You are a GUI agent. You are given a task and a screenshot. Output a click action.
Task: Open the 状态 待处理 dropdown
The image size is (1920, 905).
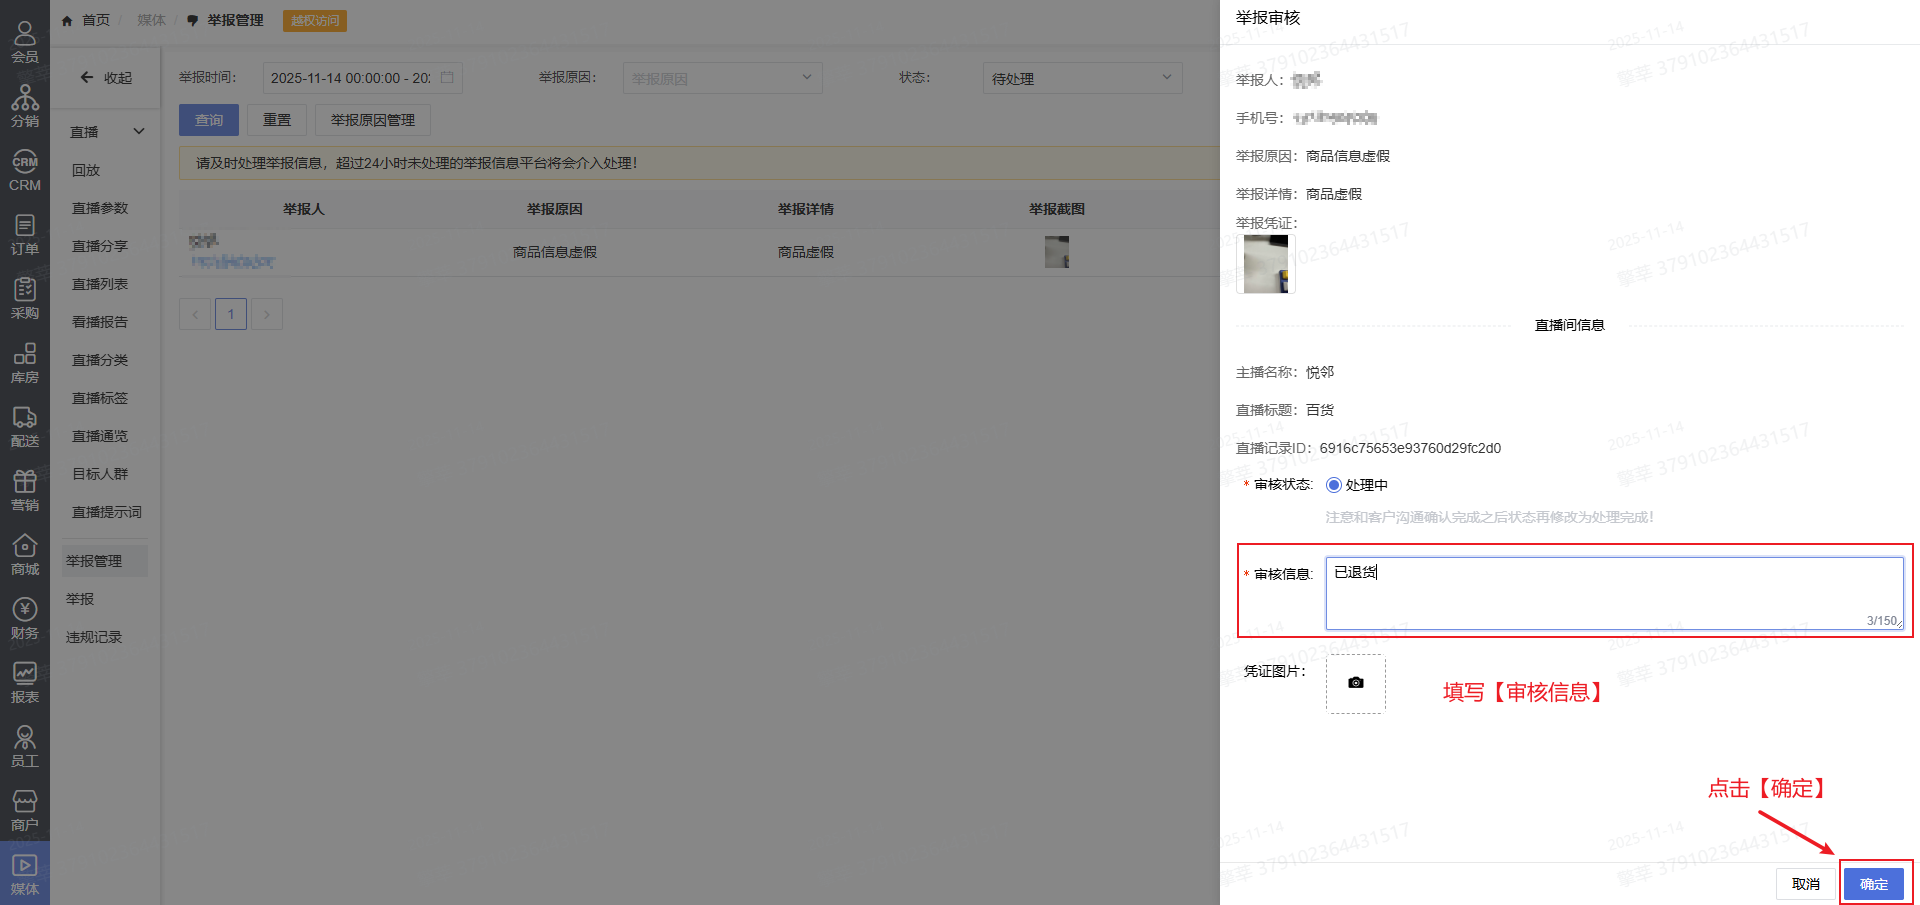pos(1082,78)
